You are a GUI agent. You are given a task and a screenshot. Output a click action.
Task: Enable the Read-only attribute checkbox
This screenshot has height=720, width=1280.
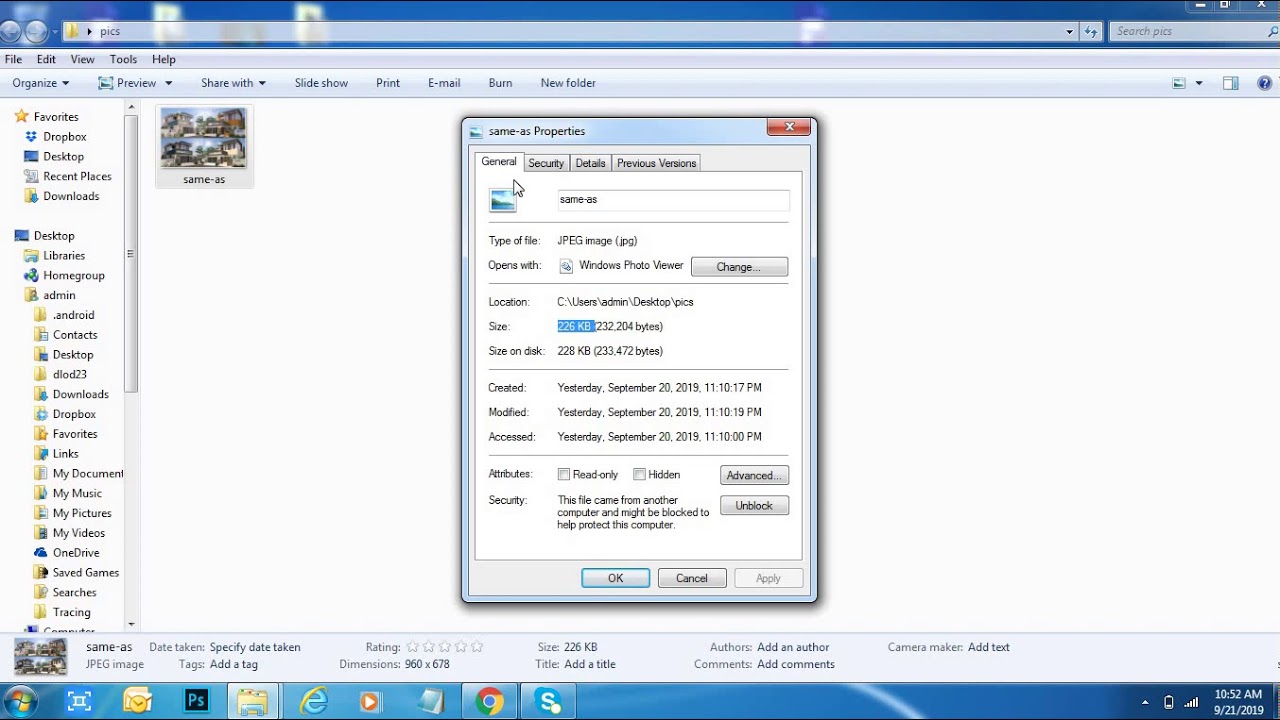tap(564, 475)
